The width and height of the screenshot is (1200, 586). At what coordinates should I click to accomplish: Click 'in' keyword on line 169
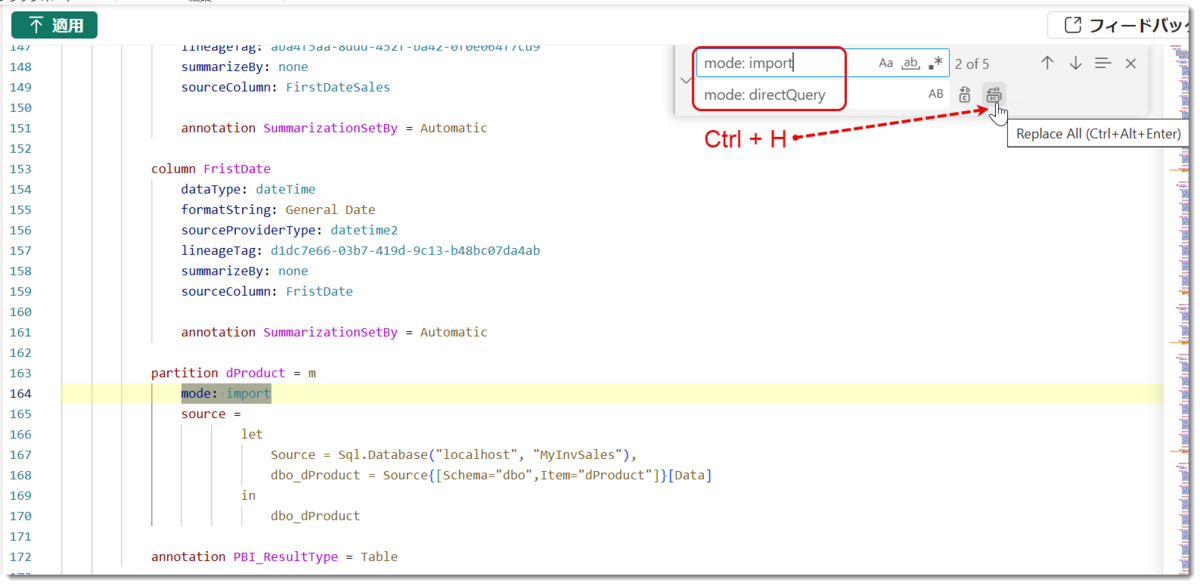248,495
